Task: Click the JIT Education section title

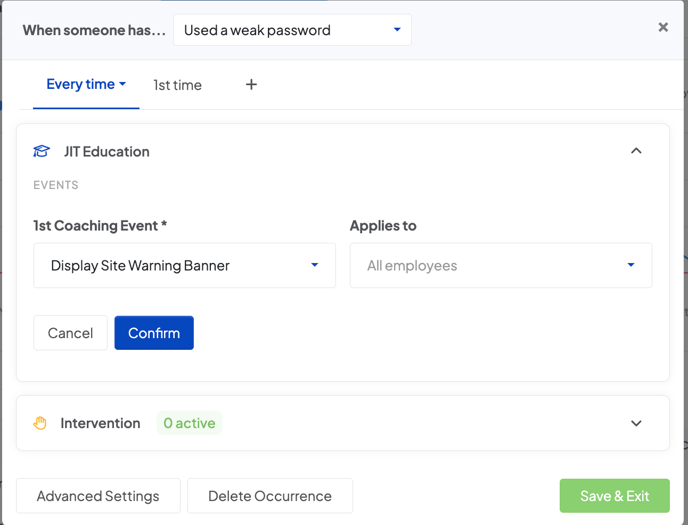Action: tap(107, 151)
